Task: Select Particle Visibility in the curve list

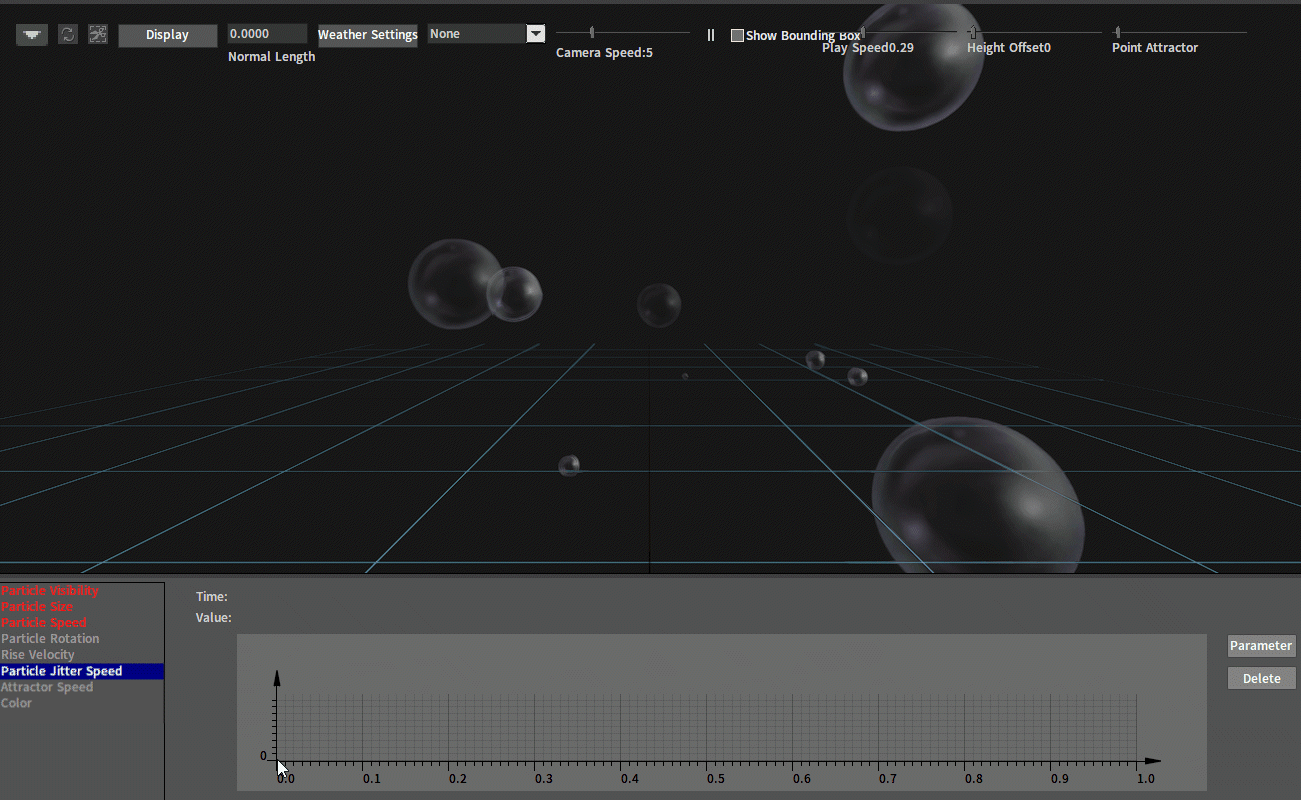Action: pyautogui.click(x=82, y=591)
